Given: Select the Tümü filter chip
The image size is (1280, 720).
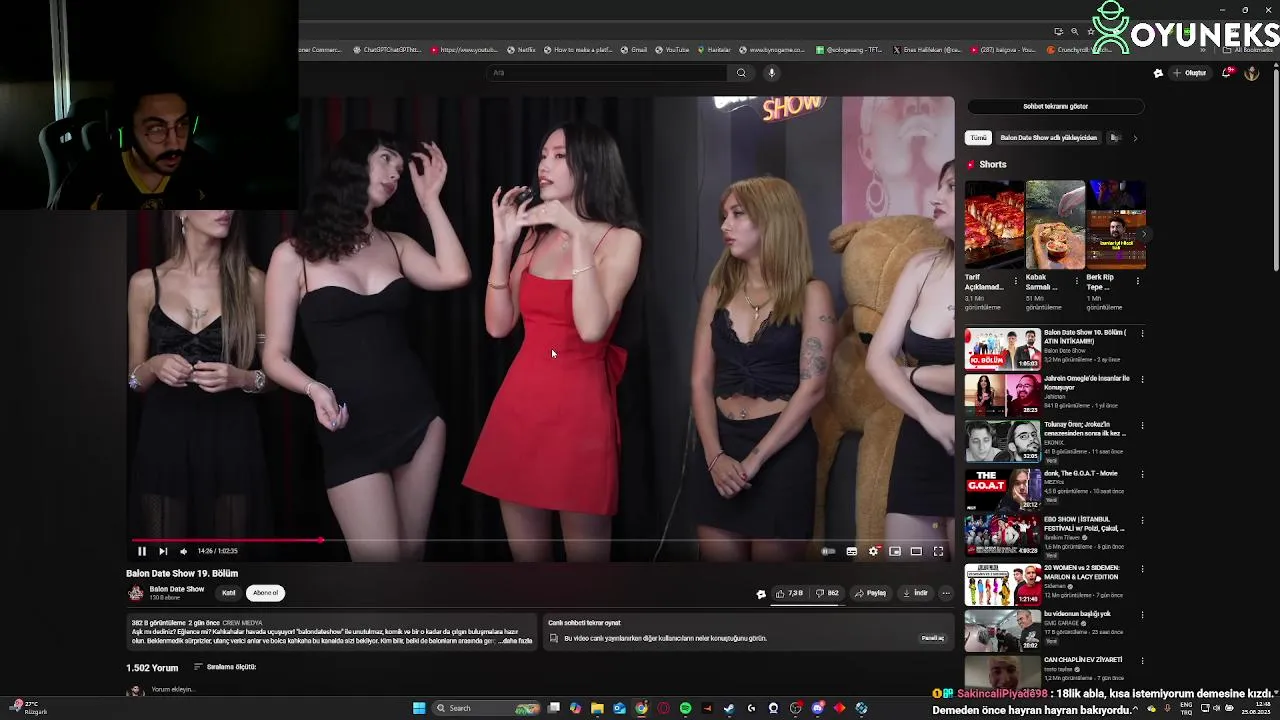Looking at the screenshot, I should (x=978, y=138).
